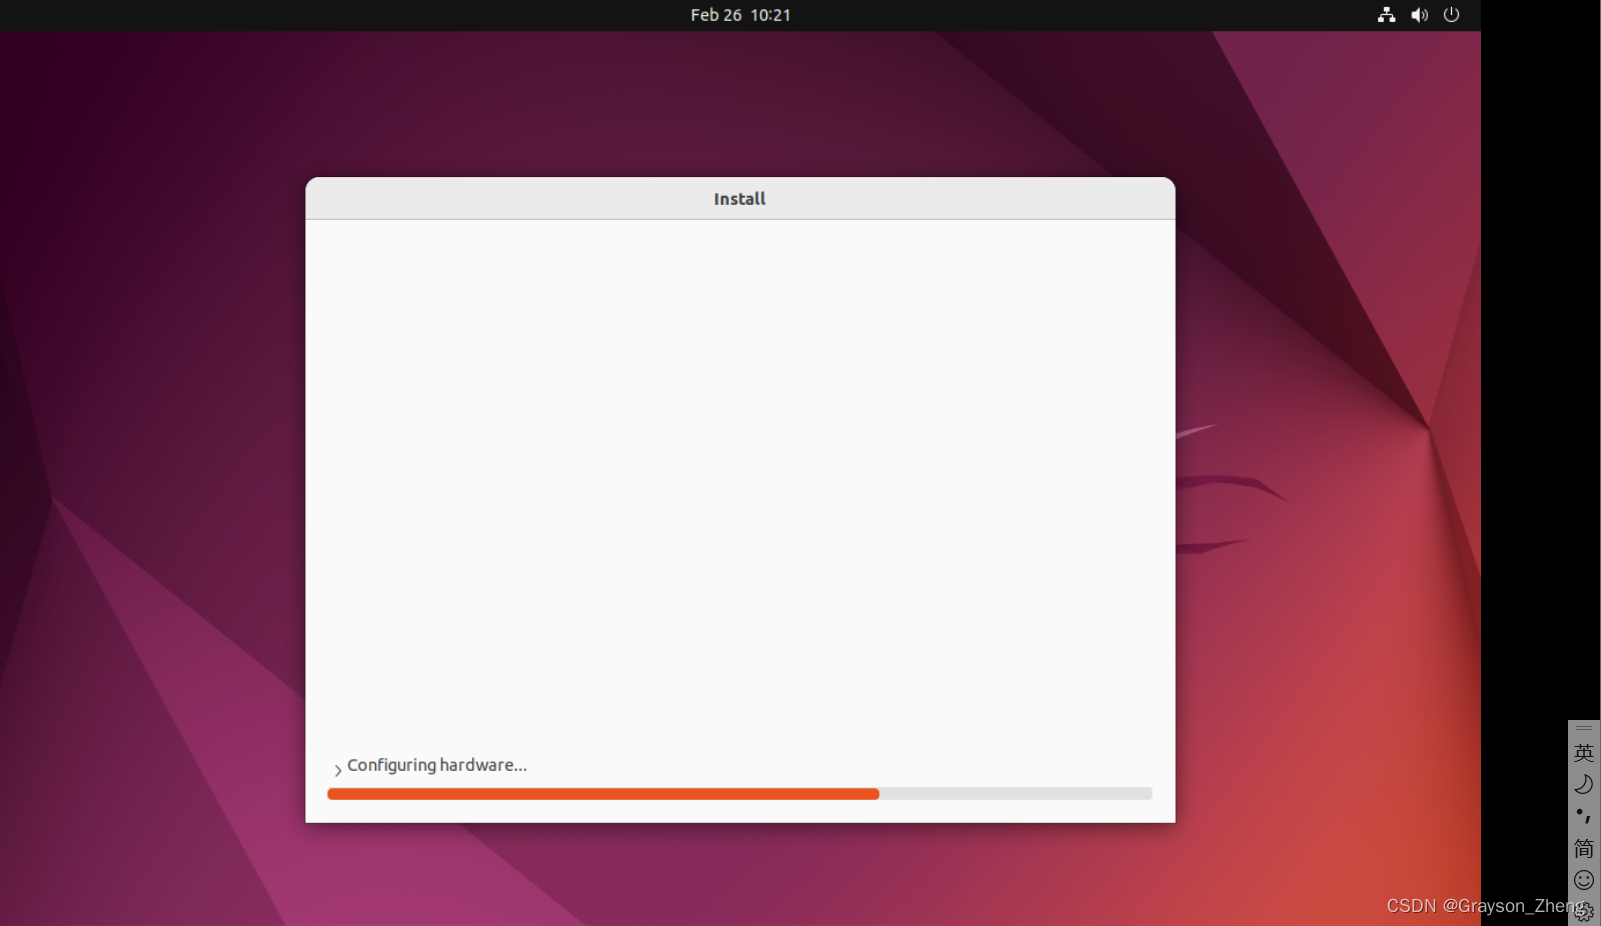Open the power menu icon
Image resolution: width=1601 pixels, height=926 pixels.
1452,15
